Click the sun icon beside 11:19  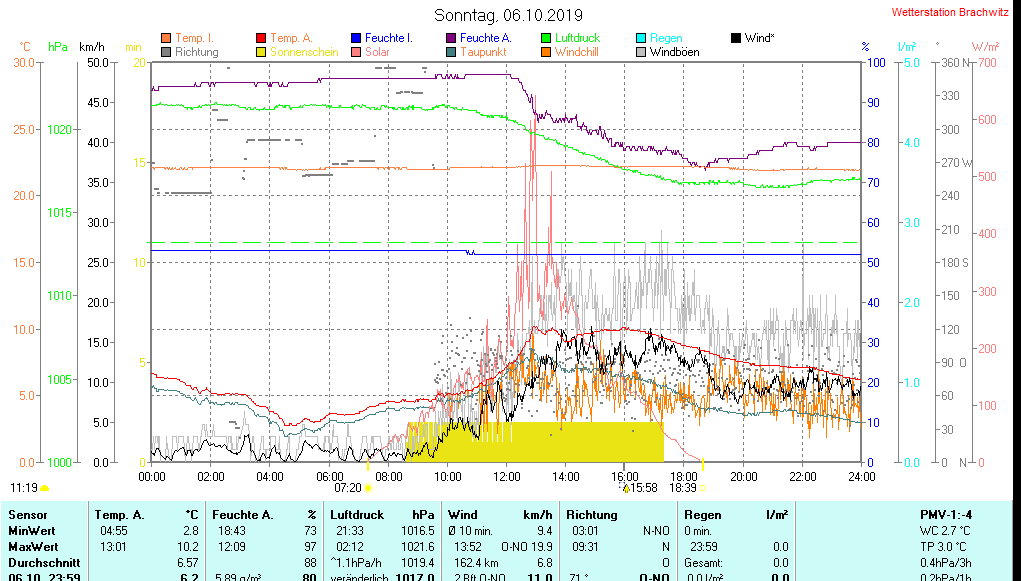(44, 488)
